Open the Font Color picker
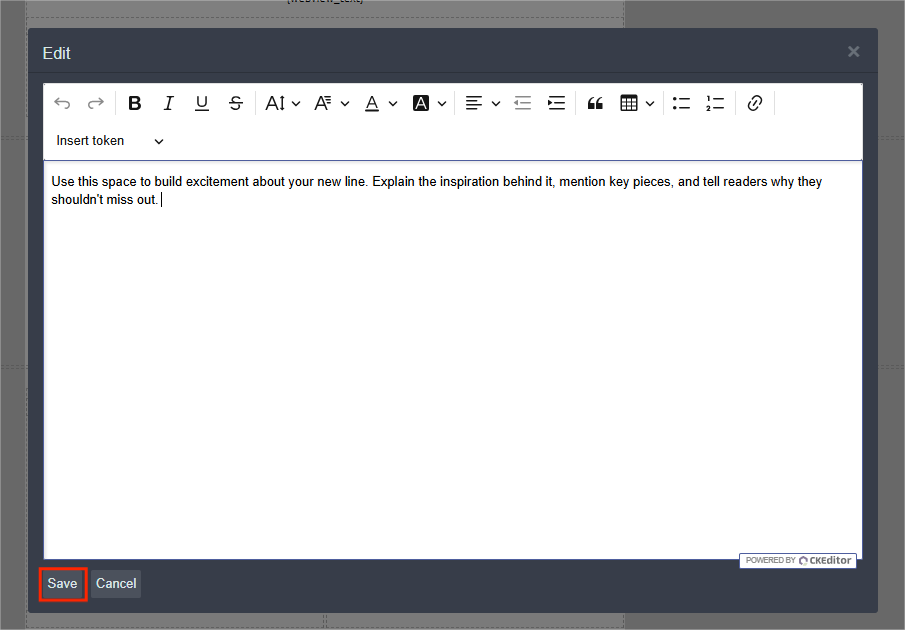 [x=381, y=103]
